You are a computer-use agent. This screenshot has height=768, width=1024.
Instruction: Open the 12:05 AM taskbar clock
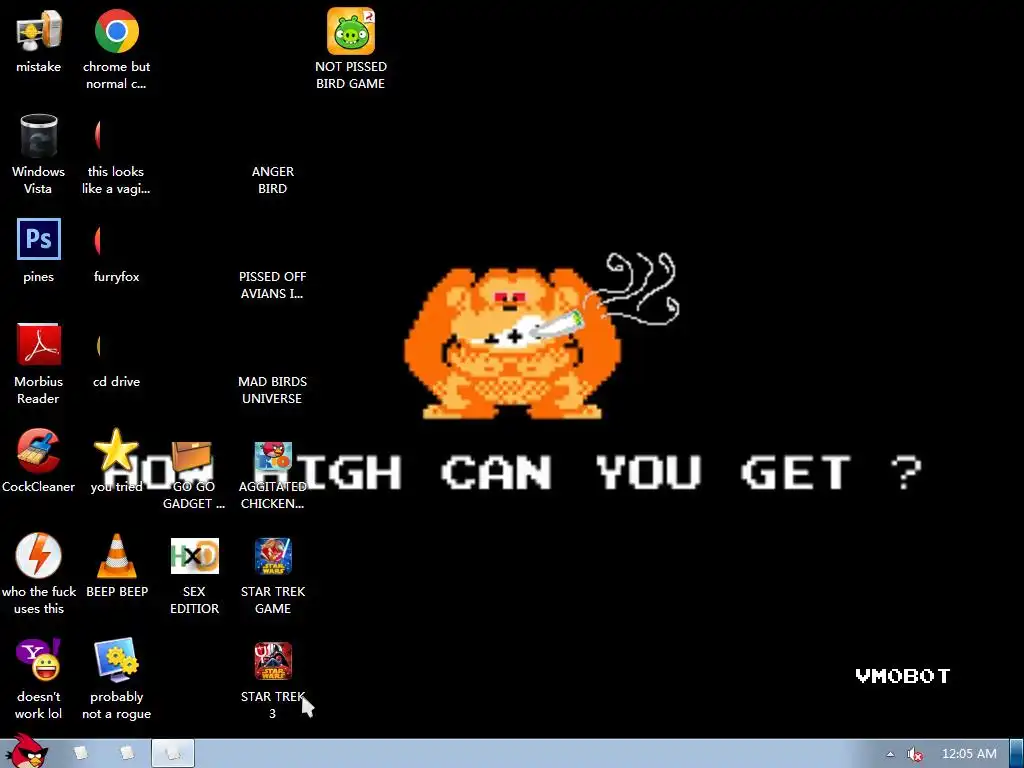[x=969, y=754]
